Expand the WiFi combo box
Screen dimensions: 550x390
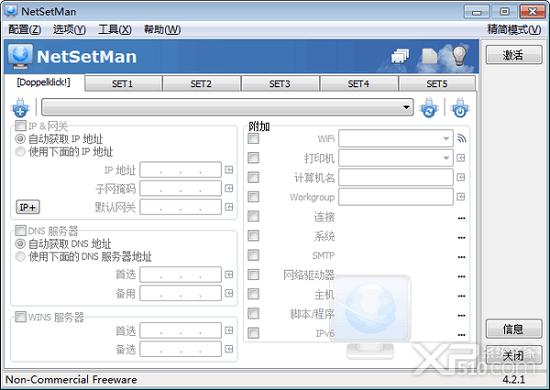(396, 139)
